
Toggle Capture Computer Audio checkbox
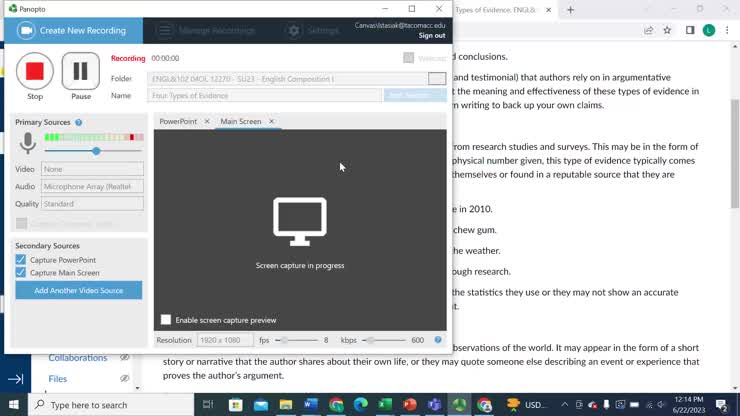(21, 223)
